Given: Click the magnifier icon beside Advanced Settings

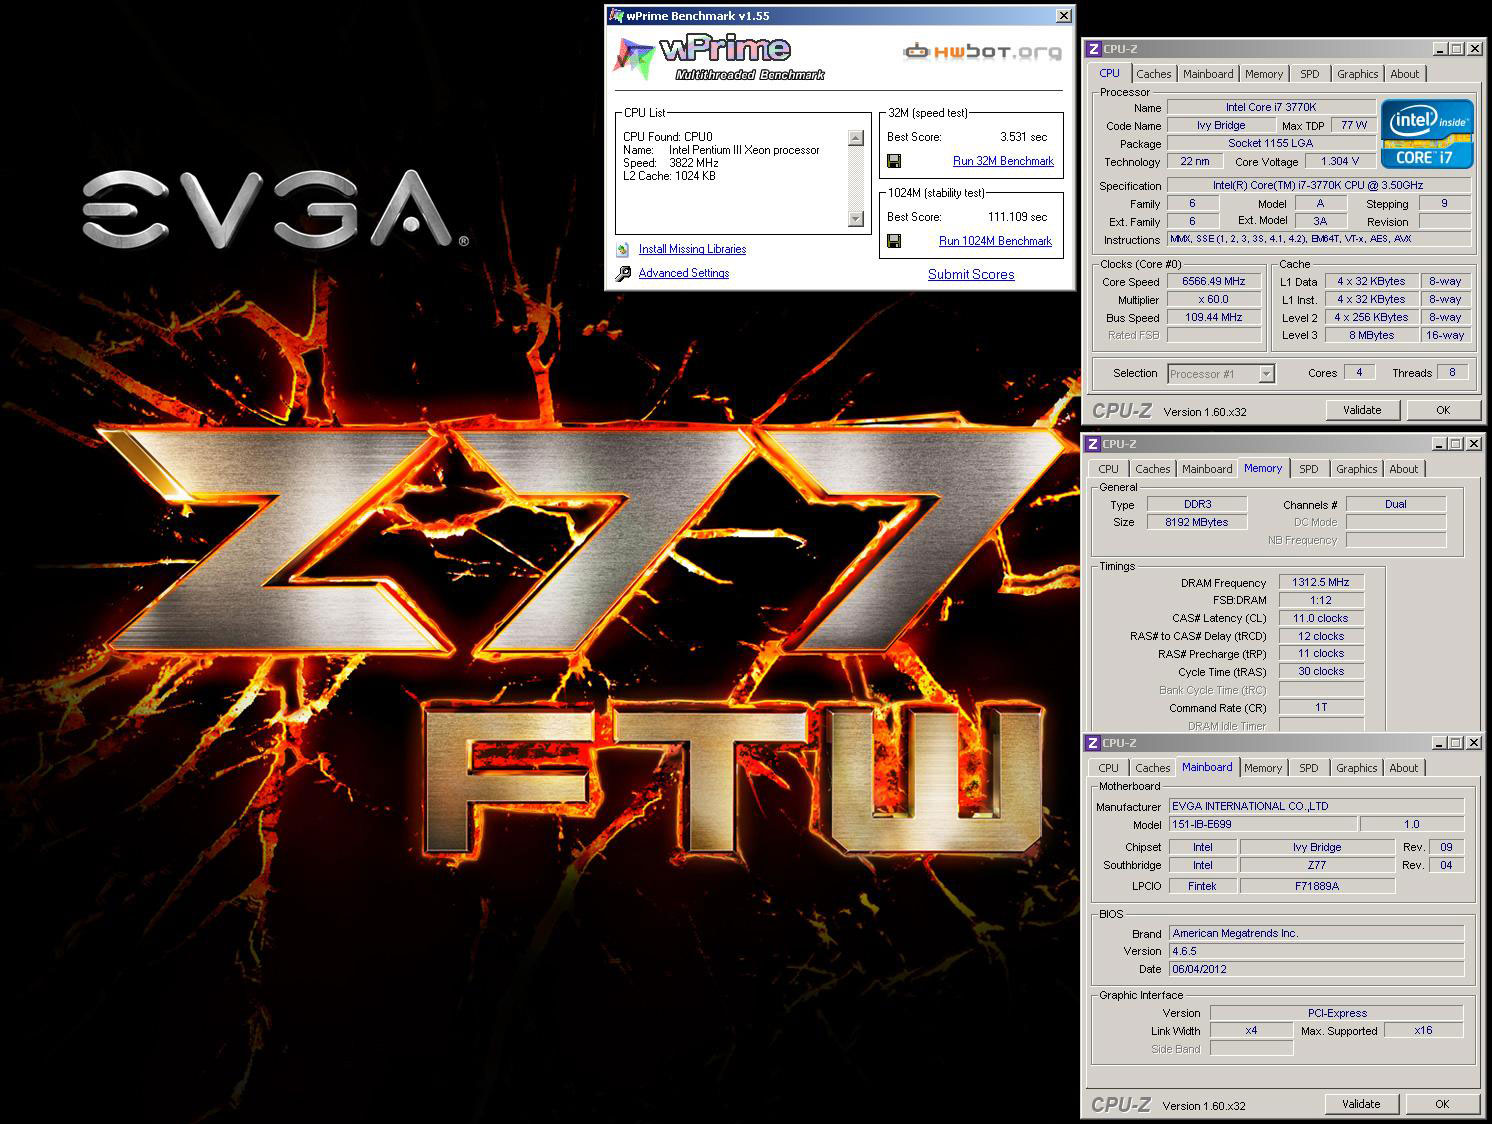Looking at the screenshot, I should point(622,273).
